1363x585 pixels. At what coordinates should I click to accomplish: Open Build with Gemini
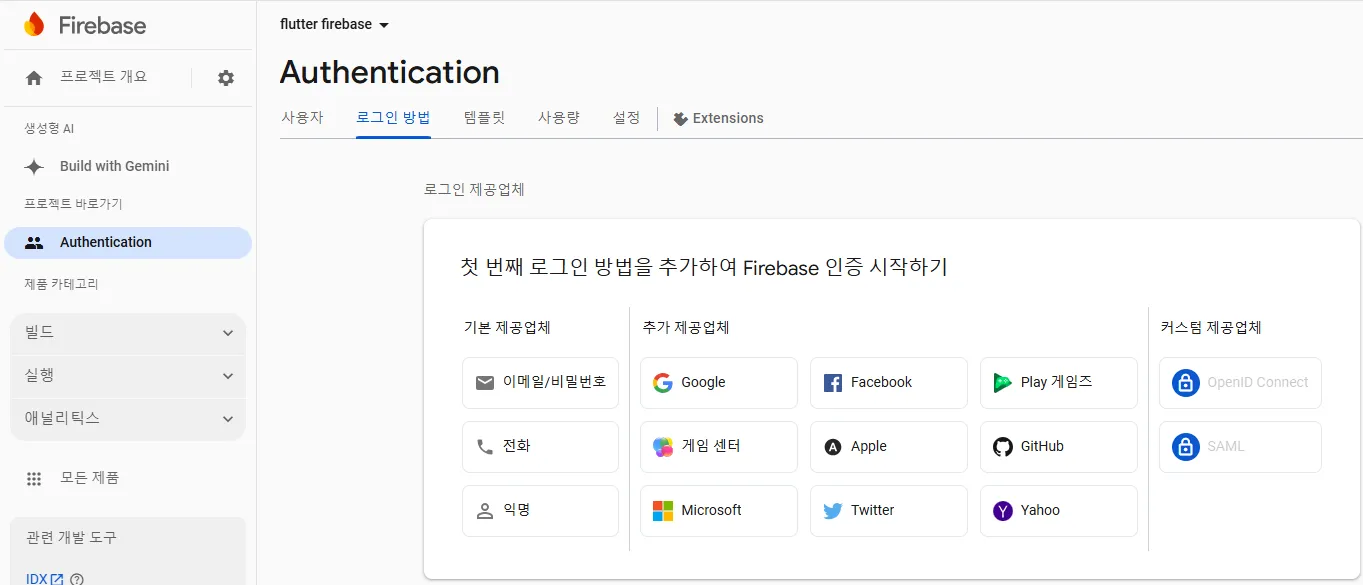pyautogui.click(x=115, y=167)
